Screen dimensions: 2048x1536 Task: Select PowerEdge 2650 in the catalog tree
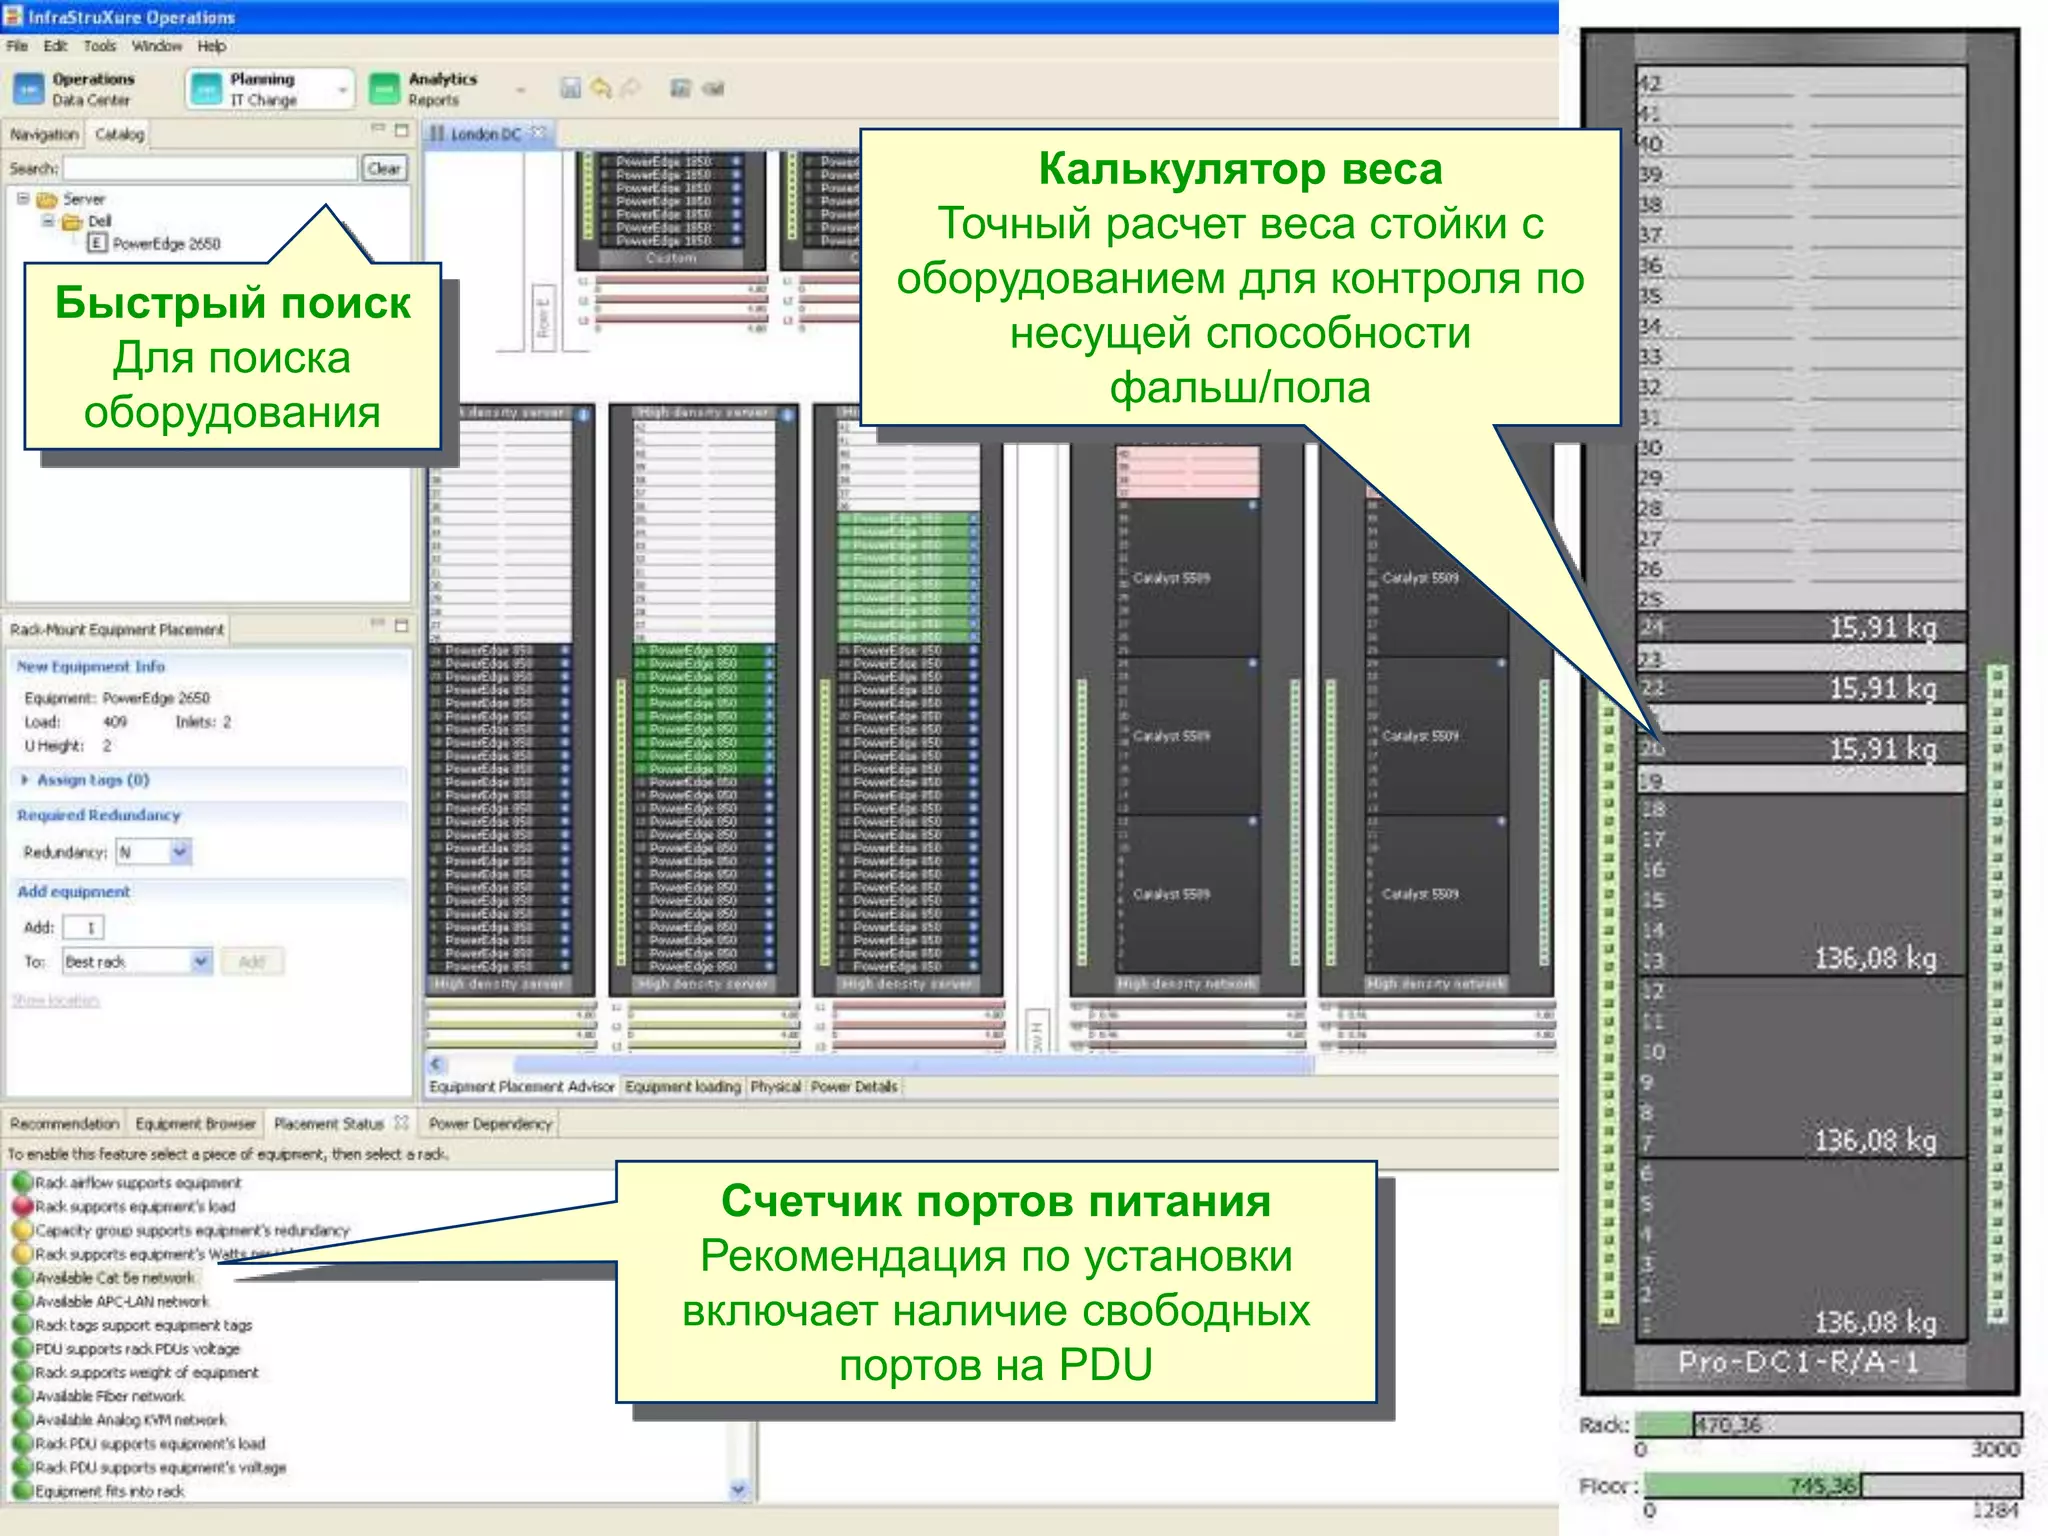[x=166, y=243]
